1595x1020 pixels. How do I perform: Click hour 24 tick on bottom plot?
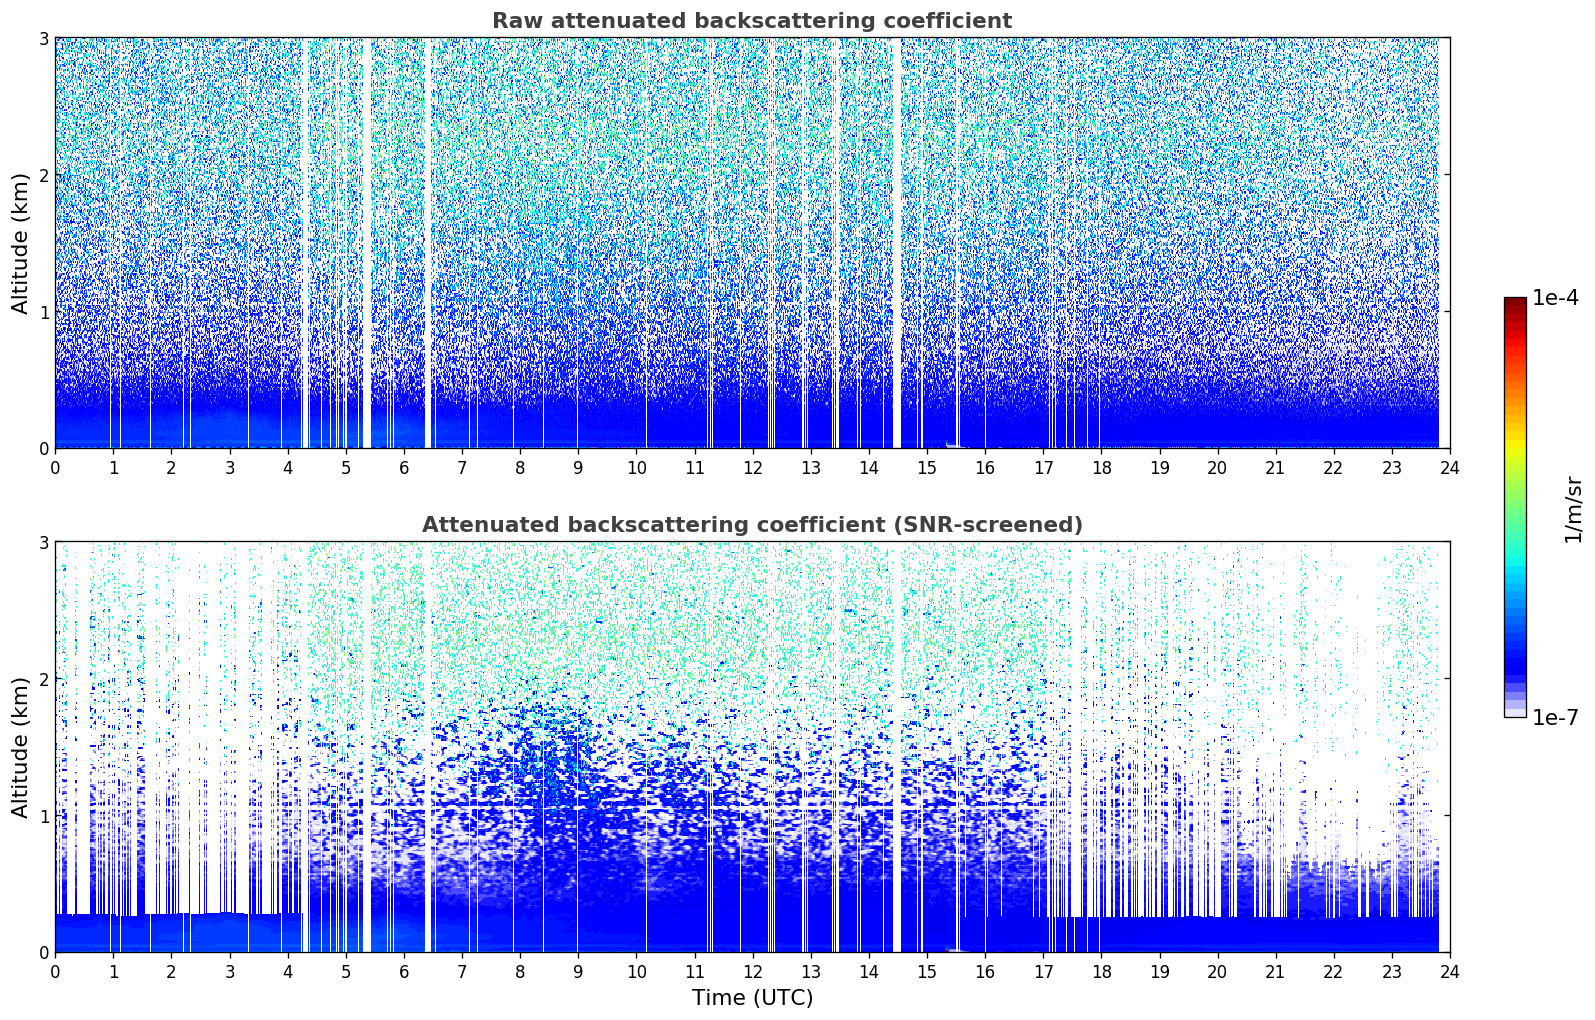tap(1449, 971)
